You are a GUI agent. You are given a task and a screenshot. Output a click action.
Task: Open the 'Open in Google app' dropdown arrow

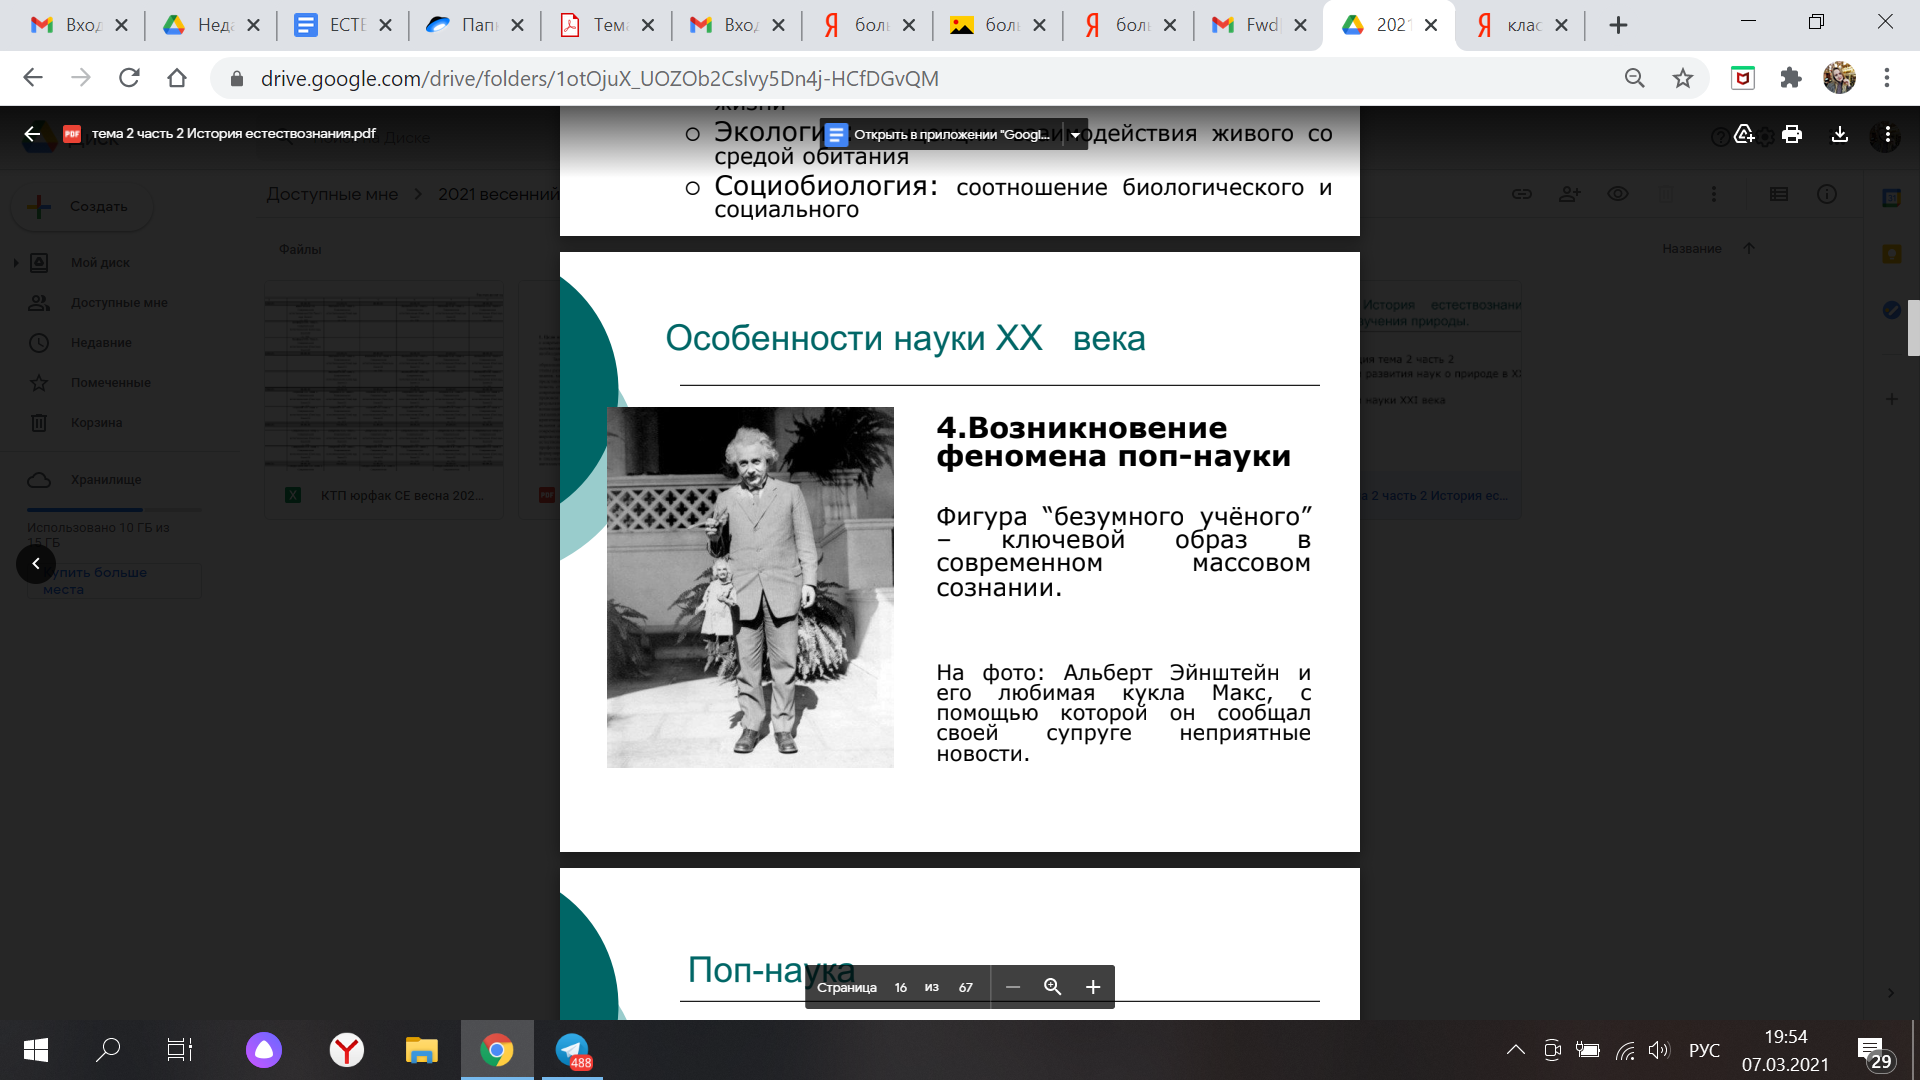1075,135
